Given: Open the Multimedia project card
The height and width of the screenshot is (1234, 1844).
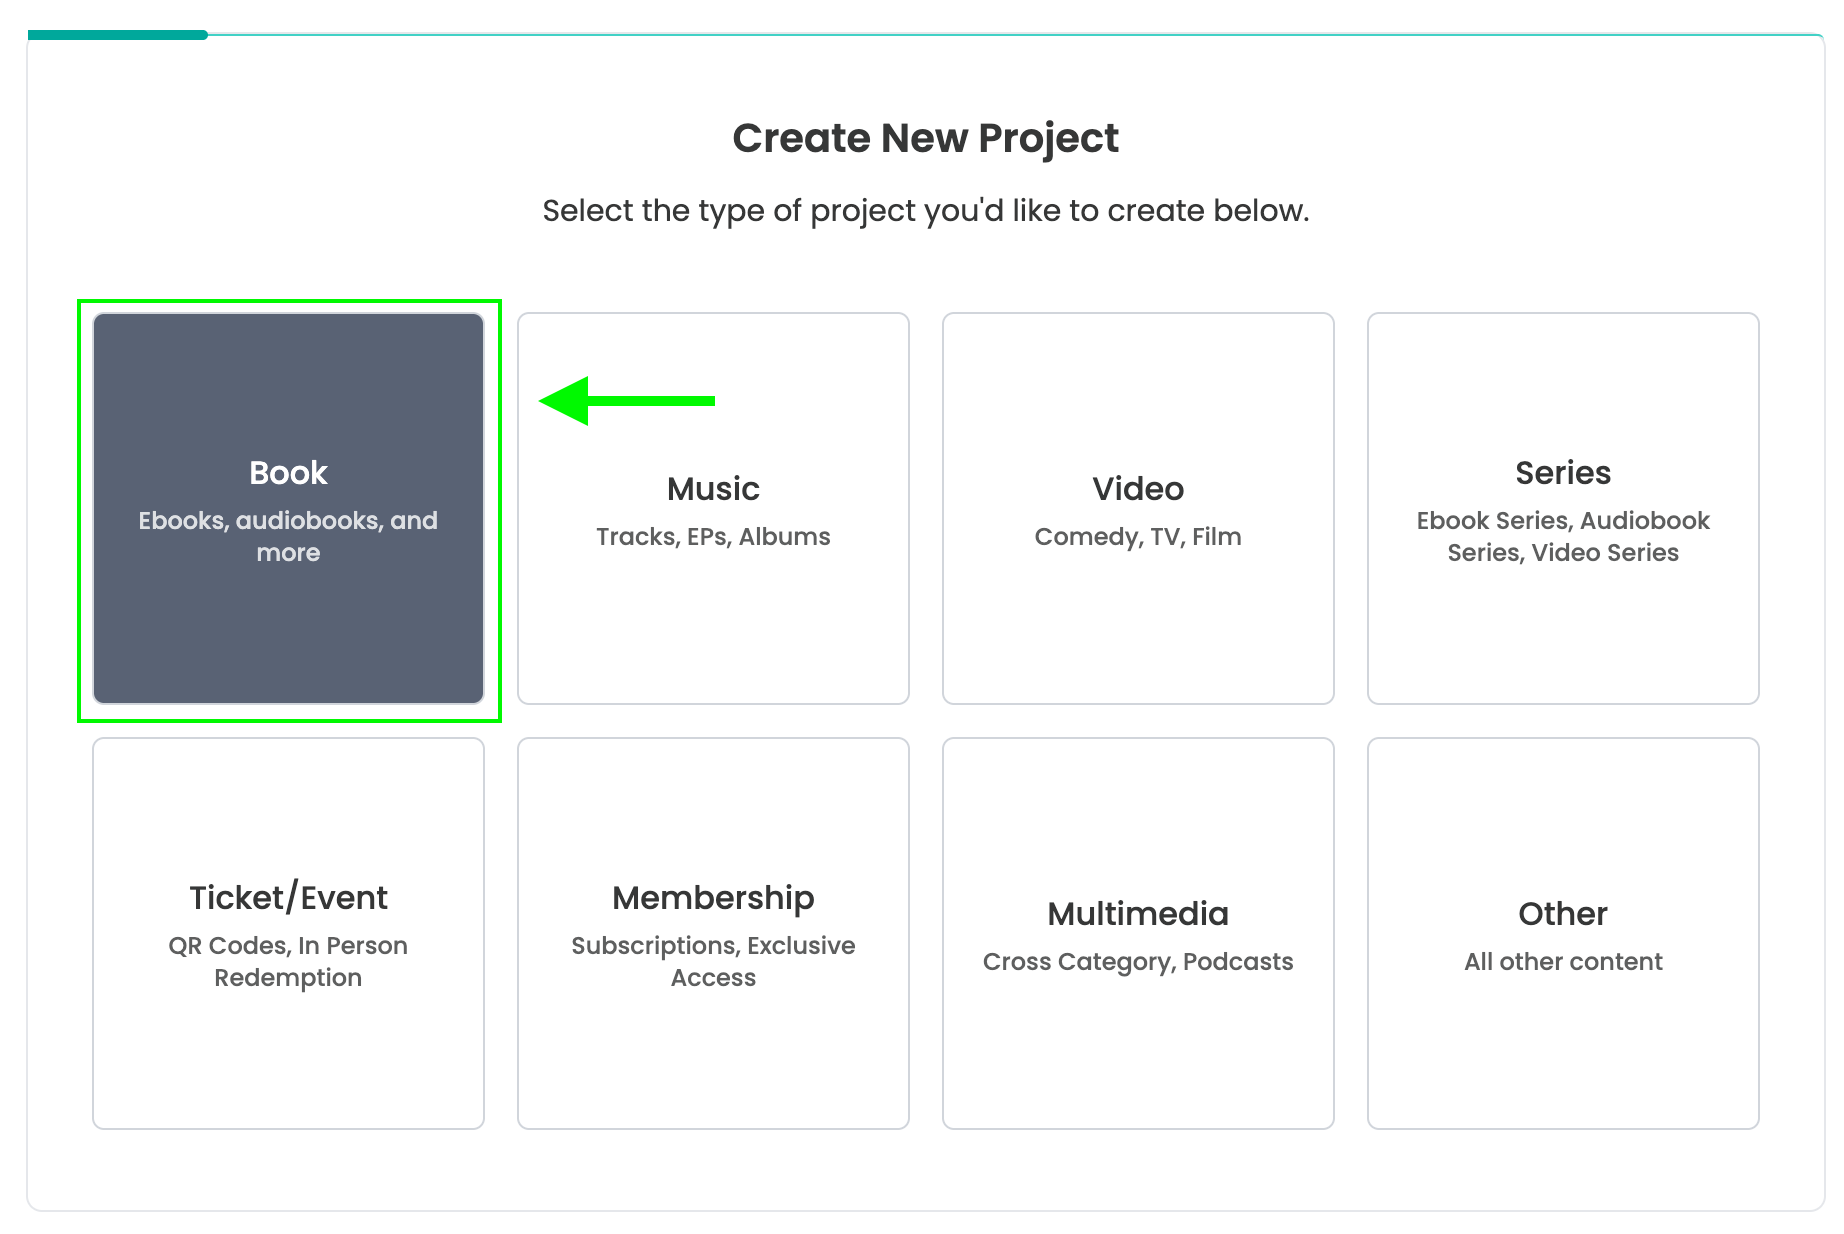Looking at the screenshot, I should (1138, 934).
